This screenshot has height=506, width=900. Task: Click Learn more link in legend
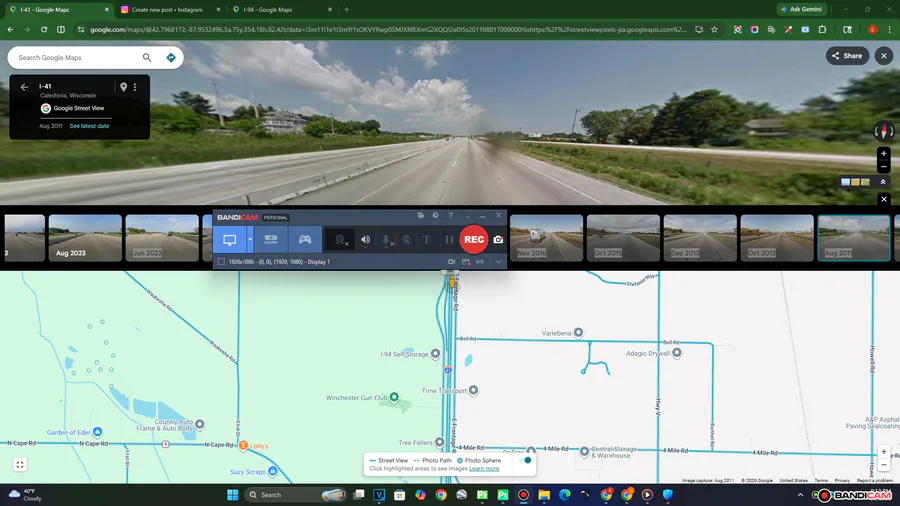point(484,469)
